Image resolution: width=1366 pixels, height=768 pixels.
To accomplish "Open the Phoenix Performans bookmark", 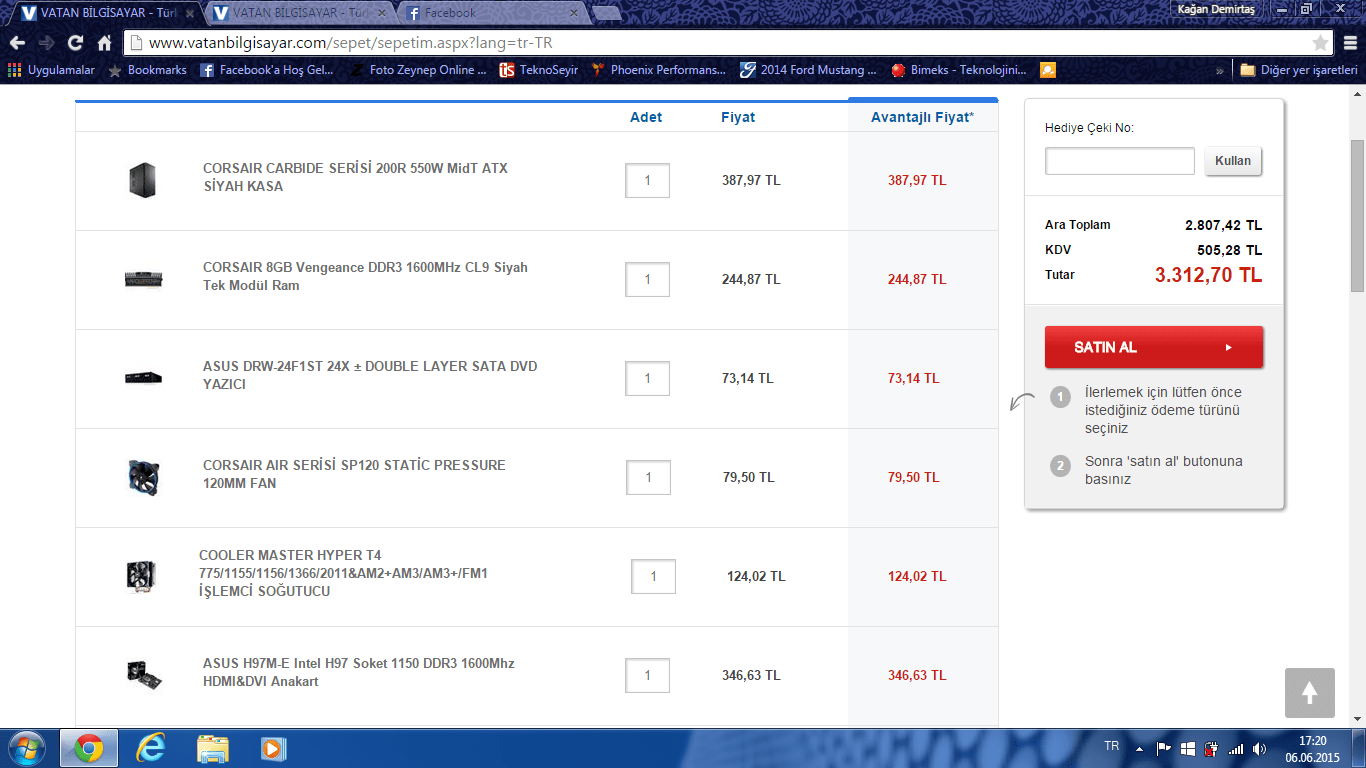I will click(659, 70).
